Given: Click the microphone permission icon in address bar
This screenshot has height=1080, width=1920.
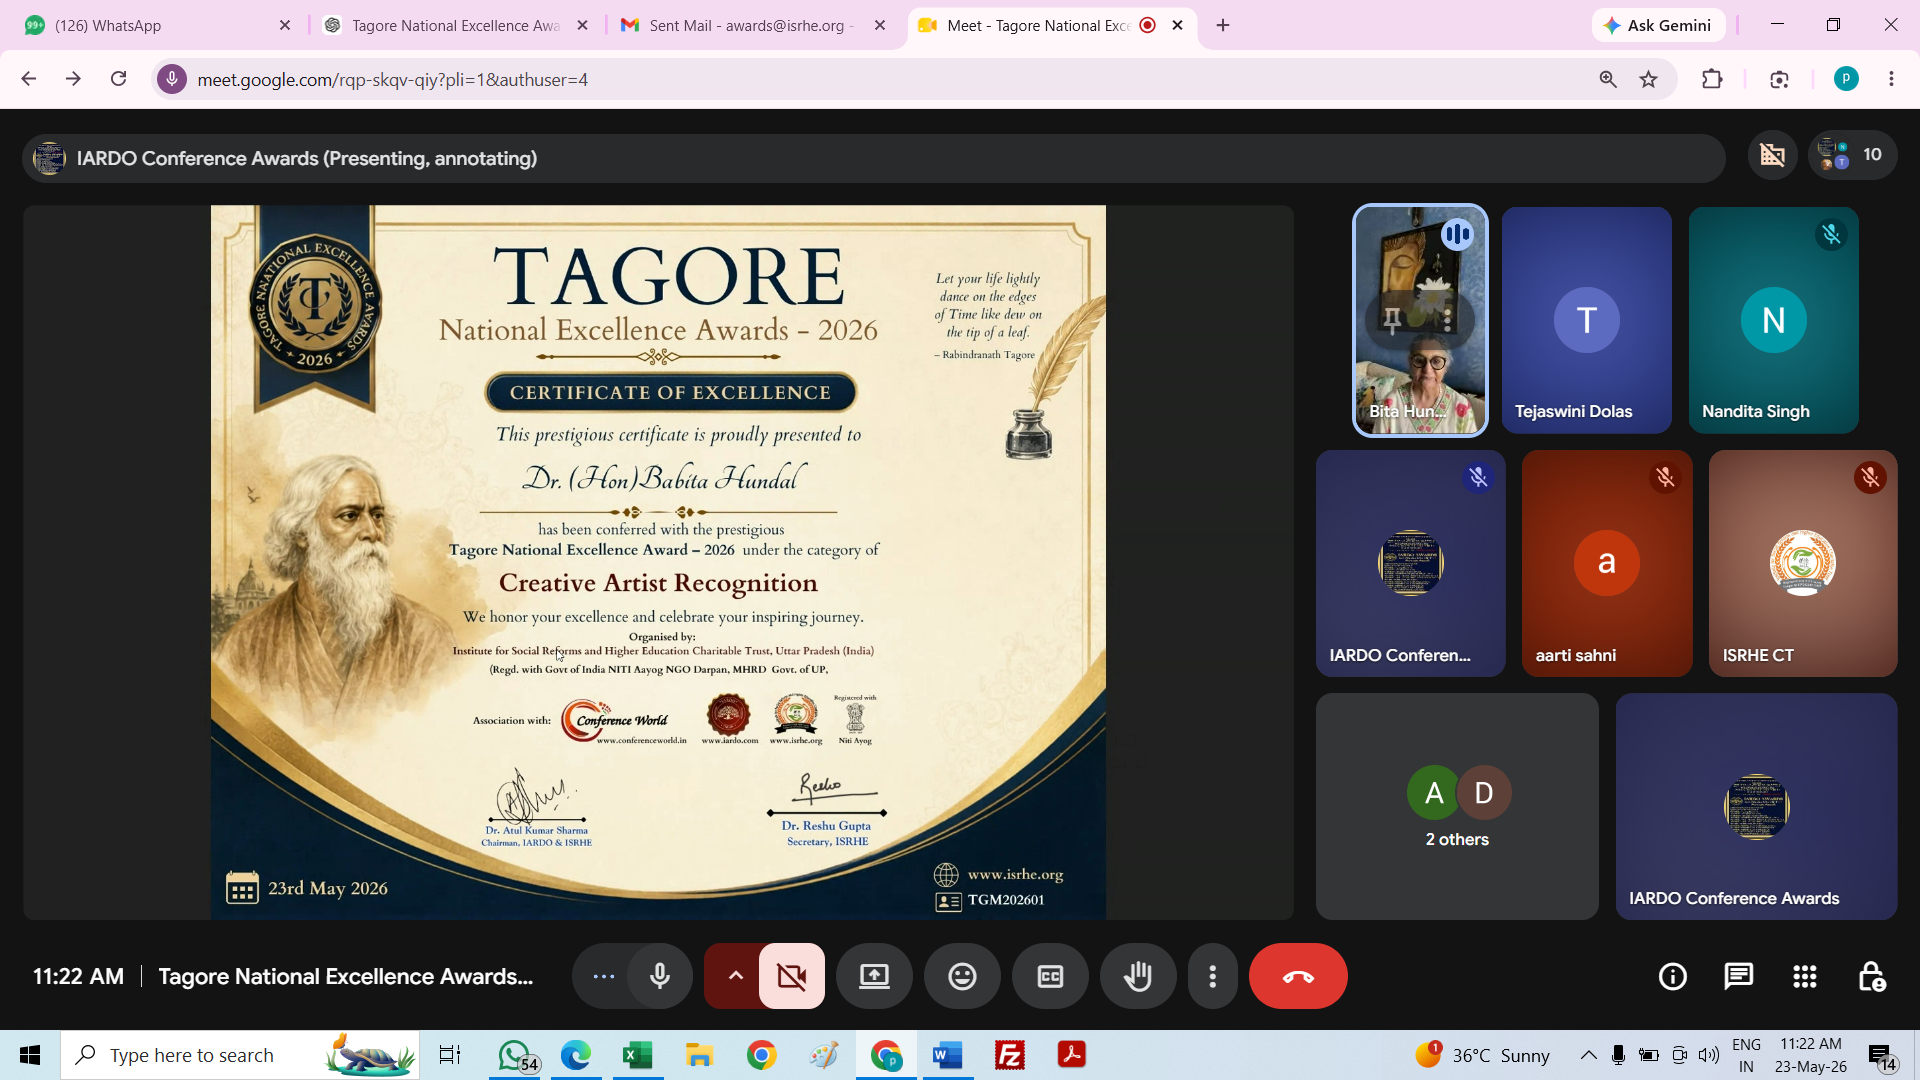Looking at the screenshot, I should (x=172, y=79).
